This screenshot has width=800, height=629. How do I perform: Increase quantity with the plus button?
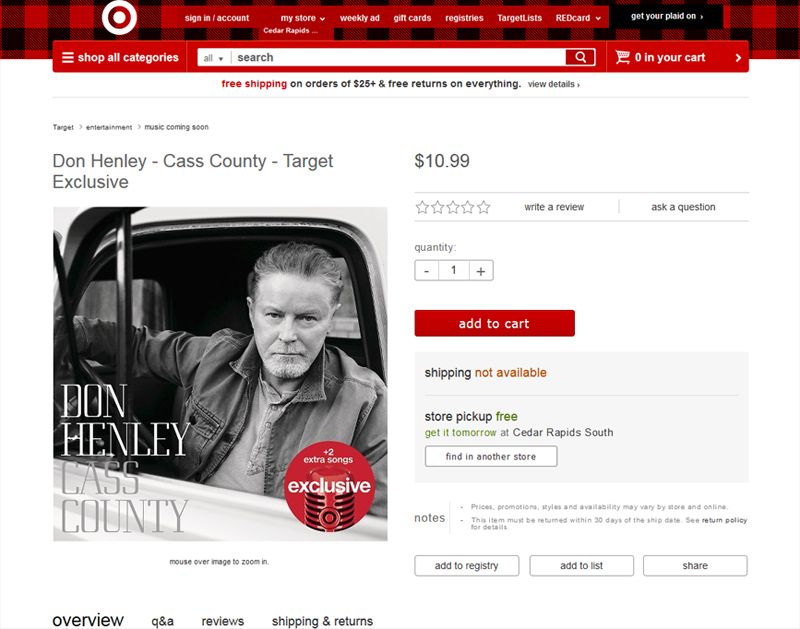[481, 271]
